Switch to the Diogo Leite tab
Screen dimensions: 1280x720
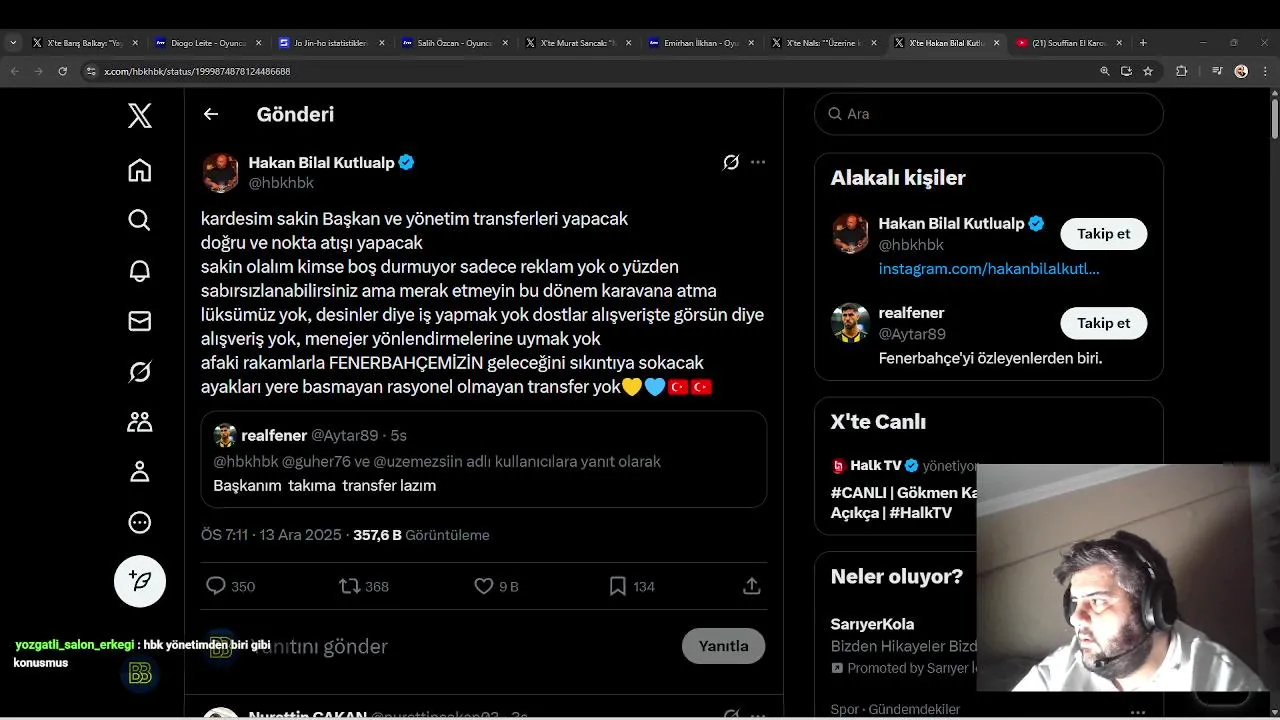208,43
